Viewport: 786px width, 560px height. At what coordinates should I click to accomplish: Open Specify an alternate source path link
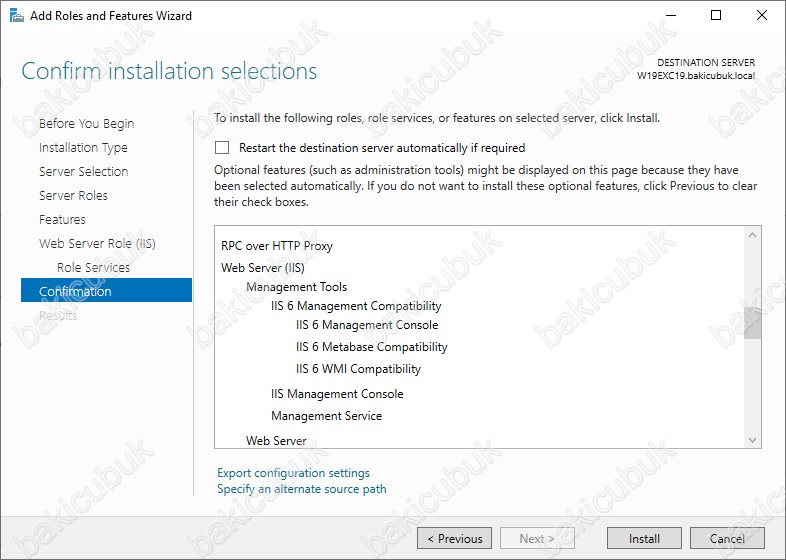click(302, 489)
